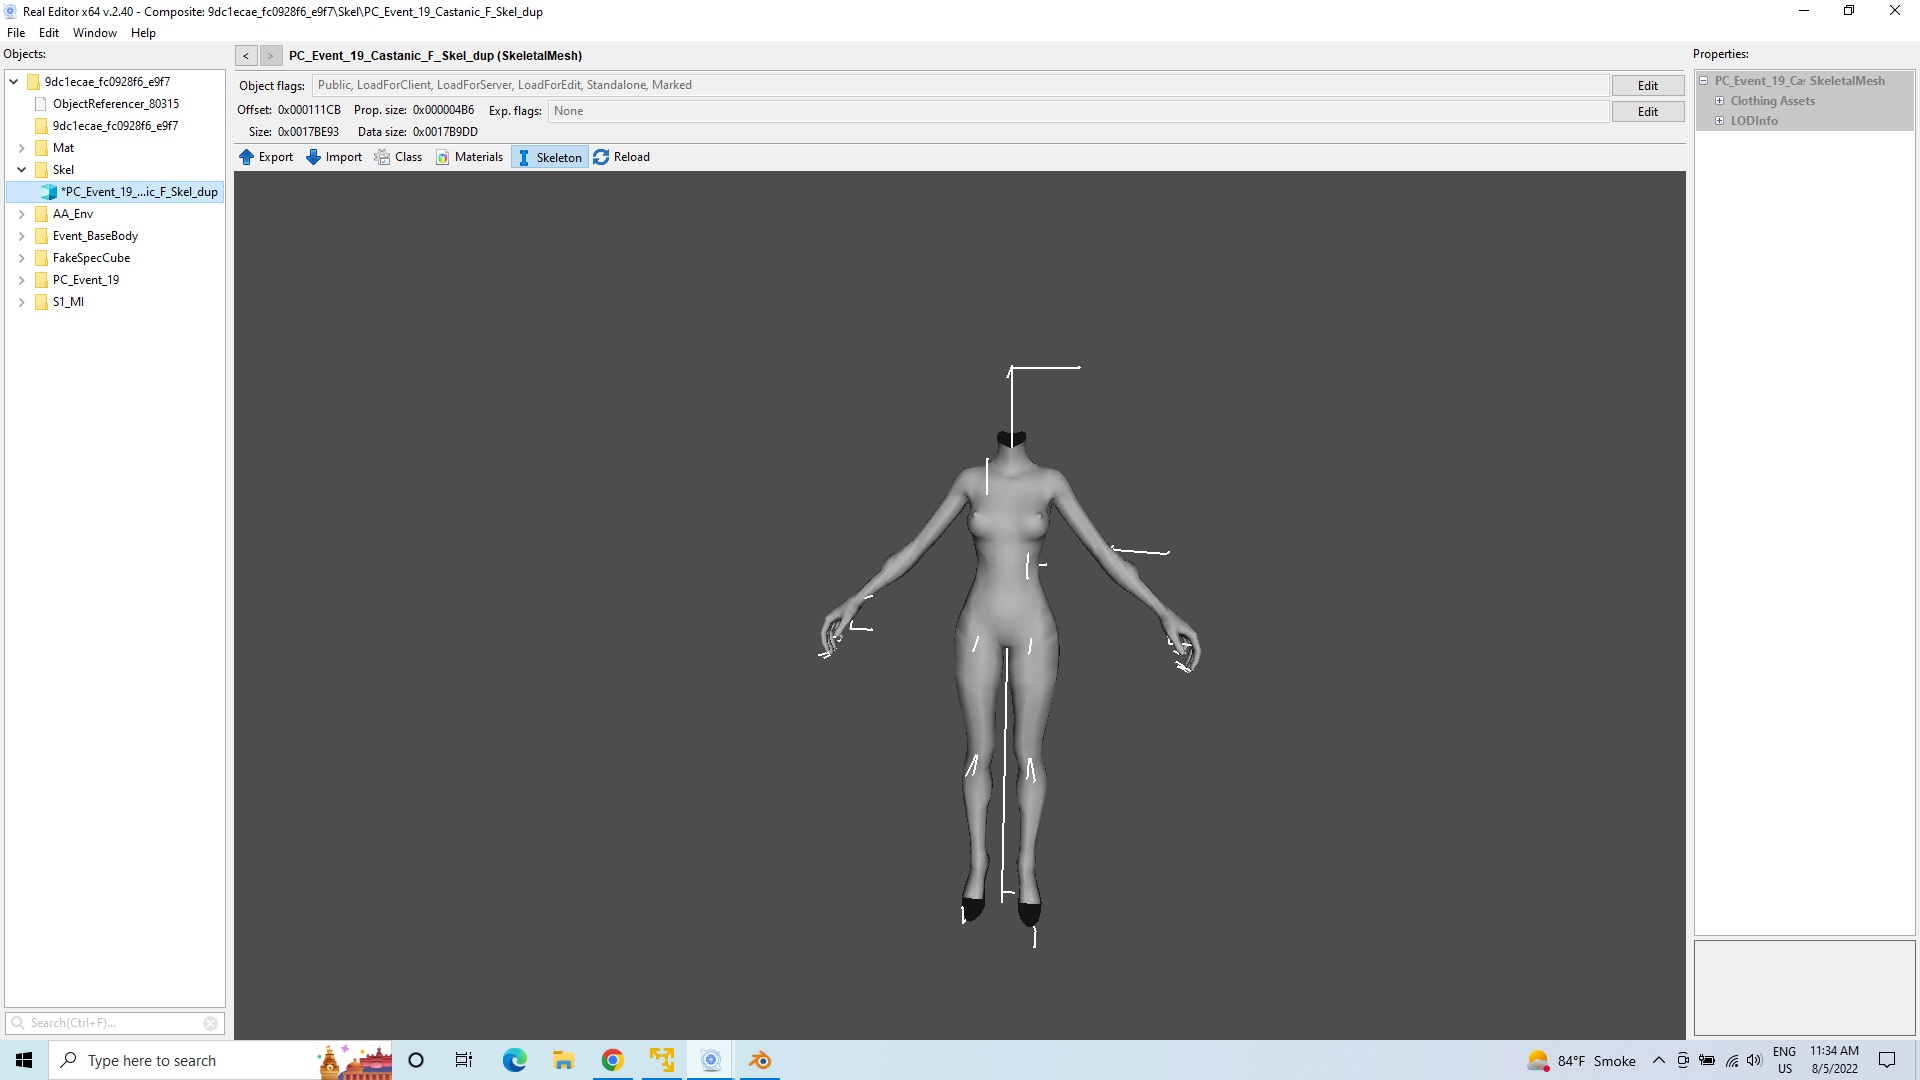Viewport: 1920px width, 1080px height.
Task: Collapse the Skel folder
Action: click(21, 170)
